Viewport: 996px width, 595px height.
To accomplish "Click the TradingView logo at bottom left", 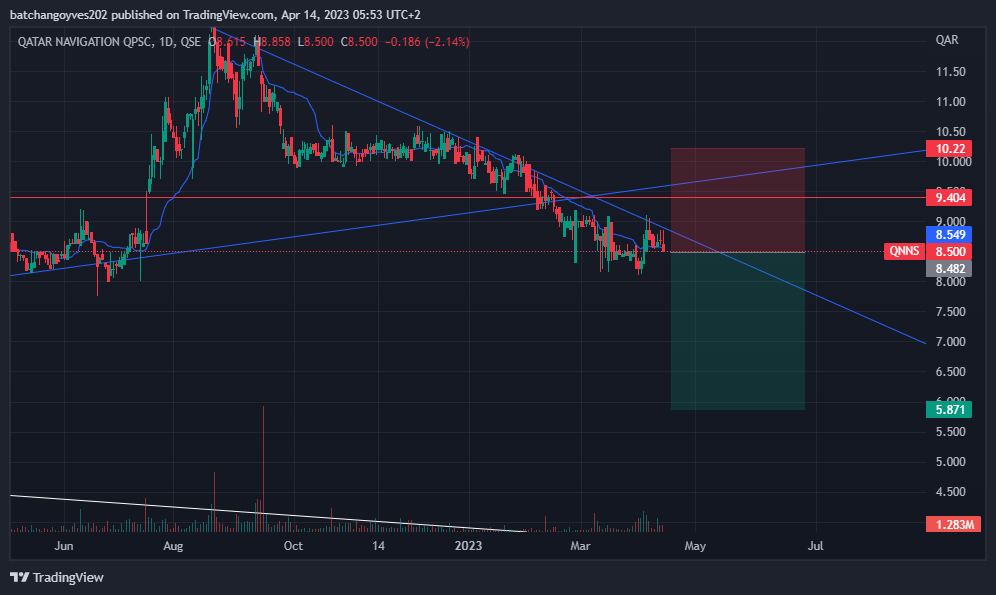I will 57,577.
